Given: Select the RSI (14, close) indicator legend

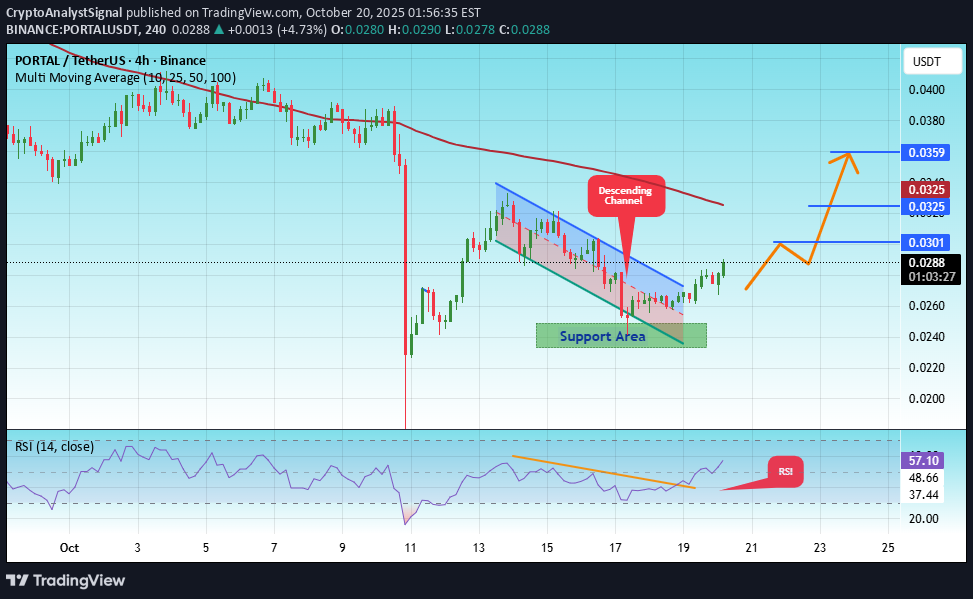Looking at the screenshot, I should [55, 446].
